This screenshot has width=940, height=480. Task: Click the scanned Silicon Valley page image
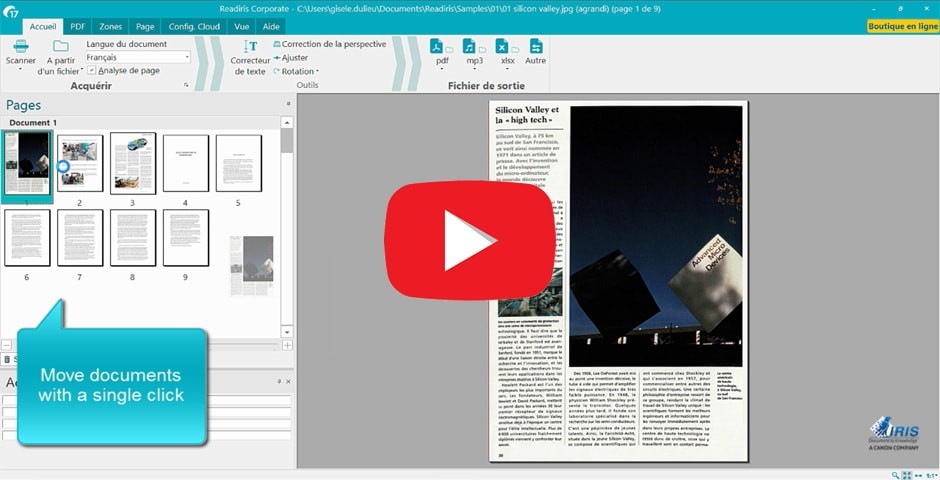[618, 282]
